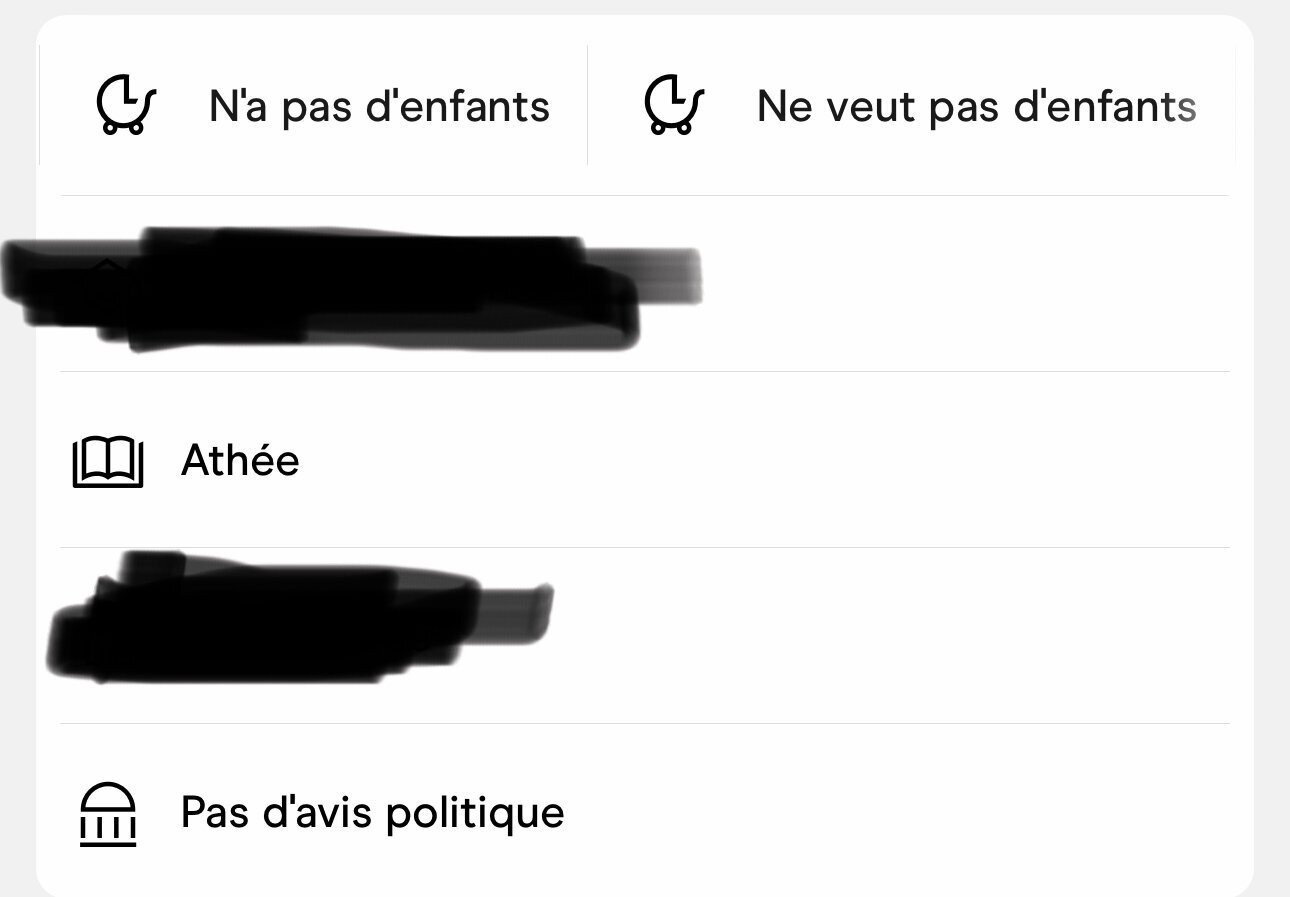1290x897 pixels.
Task: Tap the gray smudged tail of the lower redaction
Action: (518, 608)
